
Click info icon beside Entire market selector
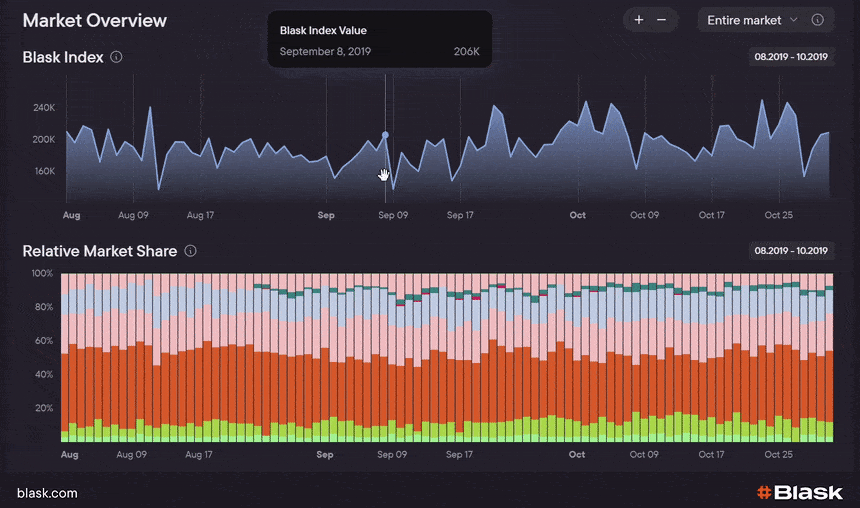coord(817,20)
